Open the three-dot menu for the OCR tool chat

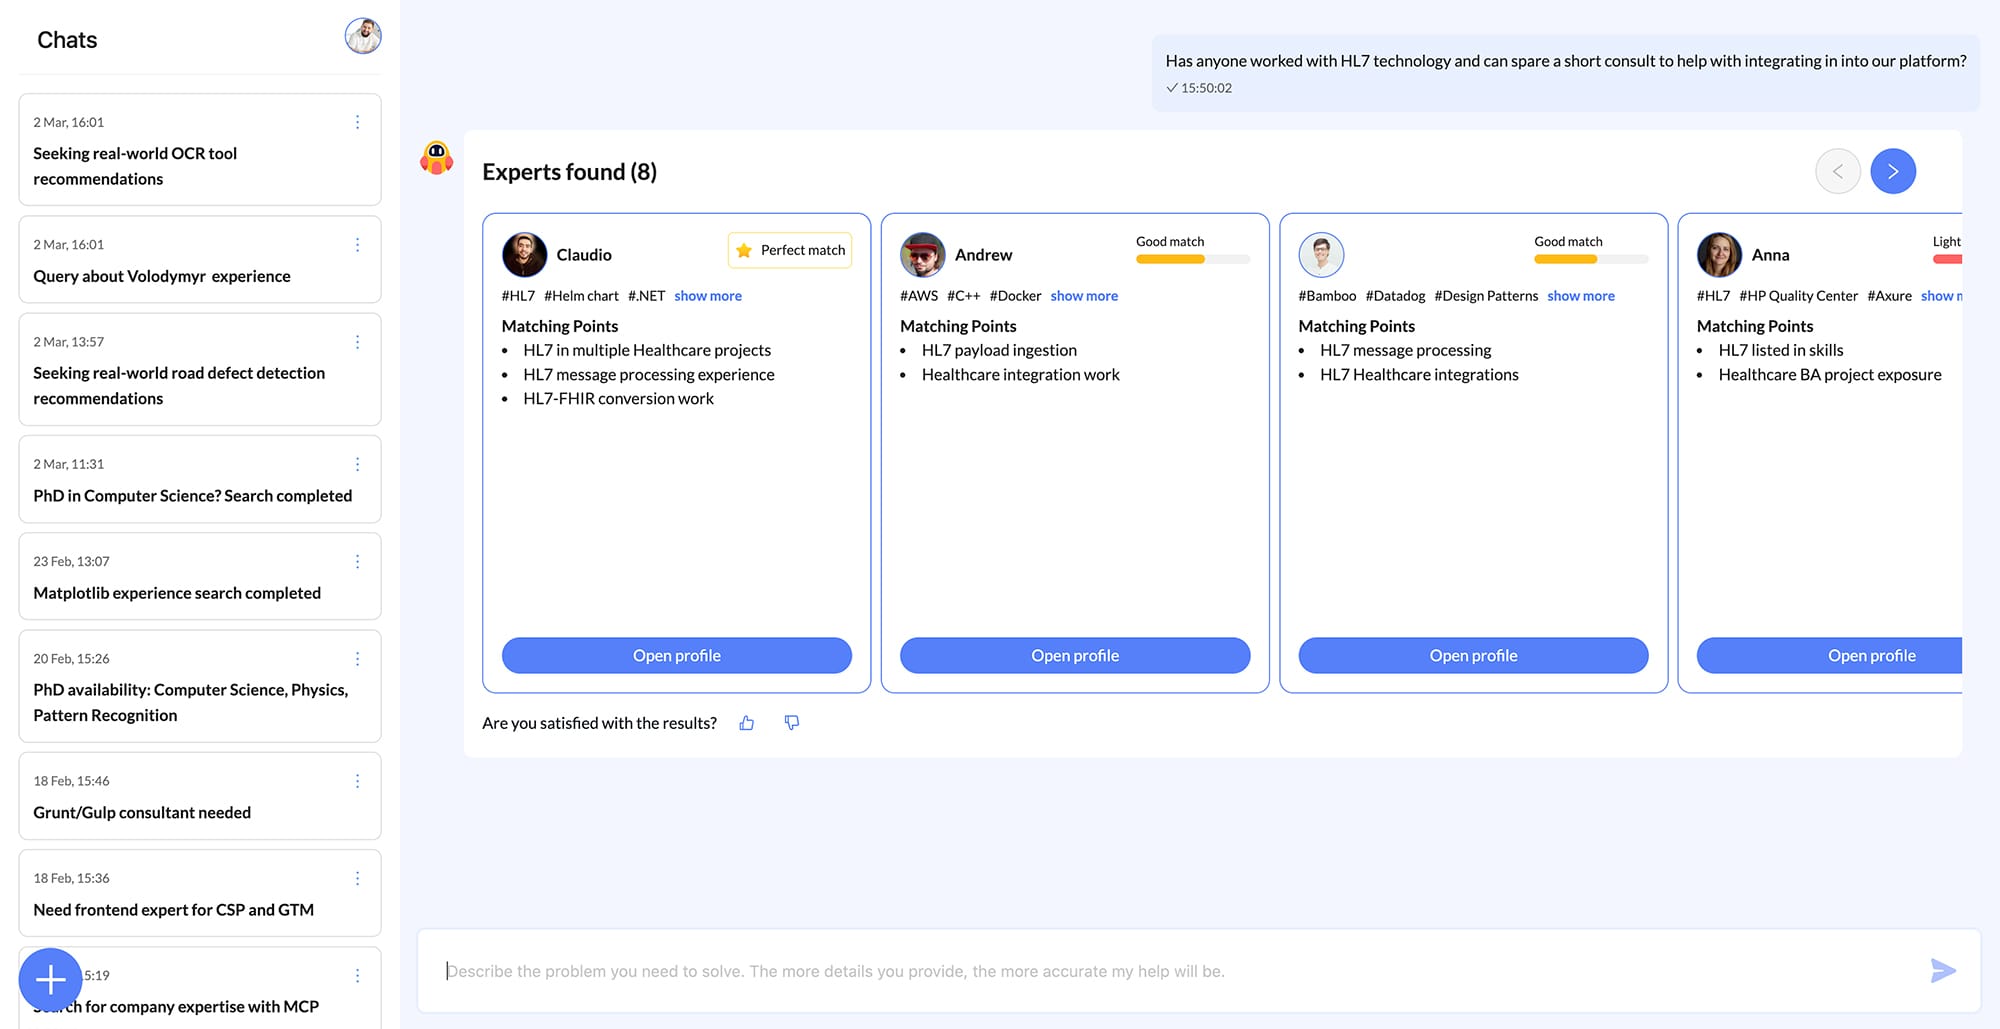coord(358,122)
